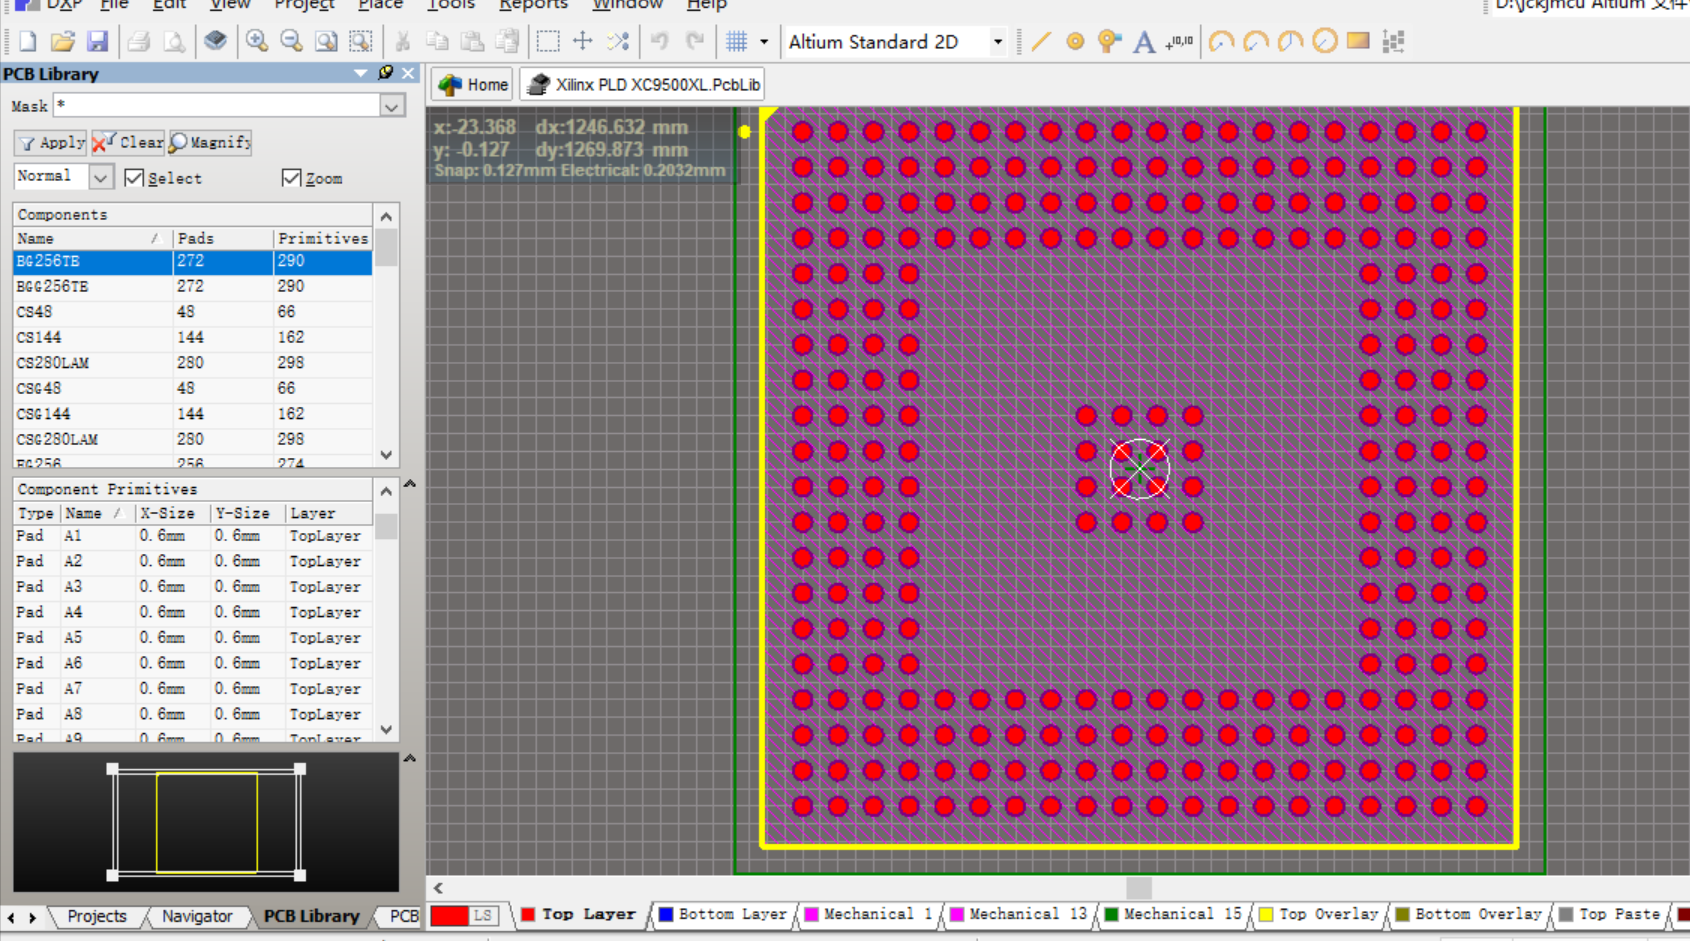Select the Arc by Edge tool

(x=1256, y=41)
